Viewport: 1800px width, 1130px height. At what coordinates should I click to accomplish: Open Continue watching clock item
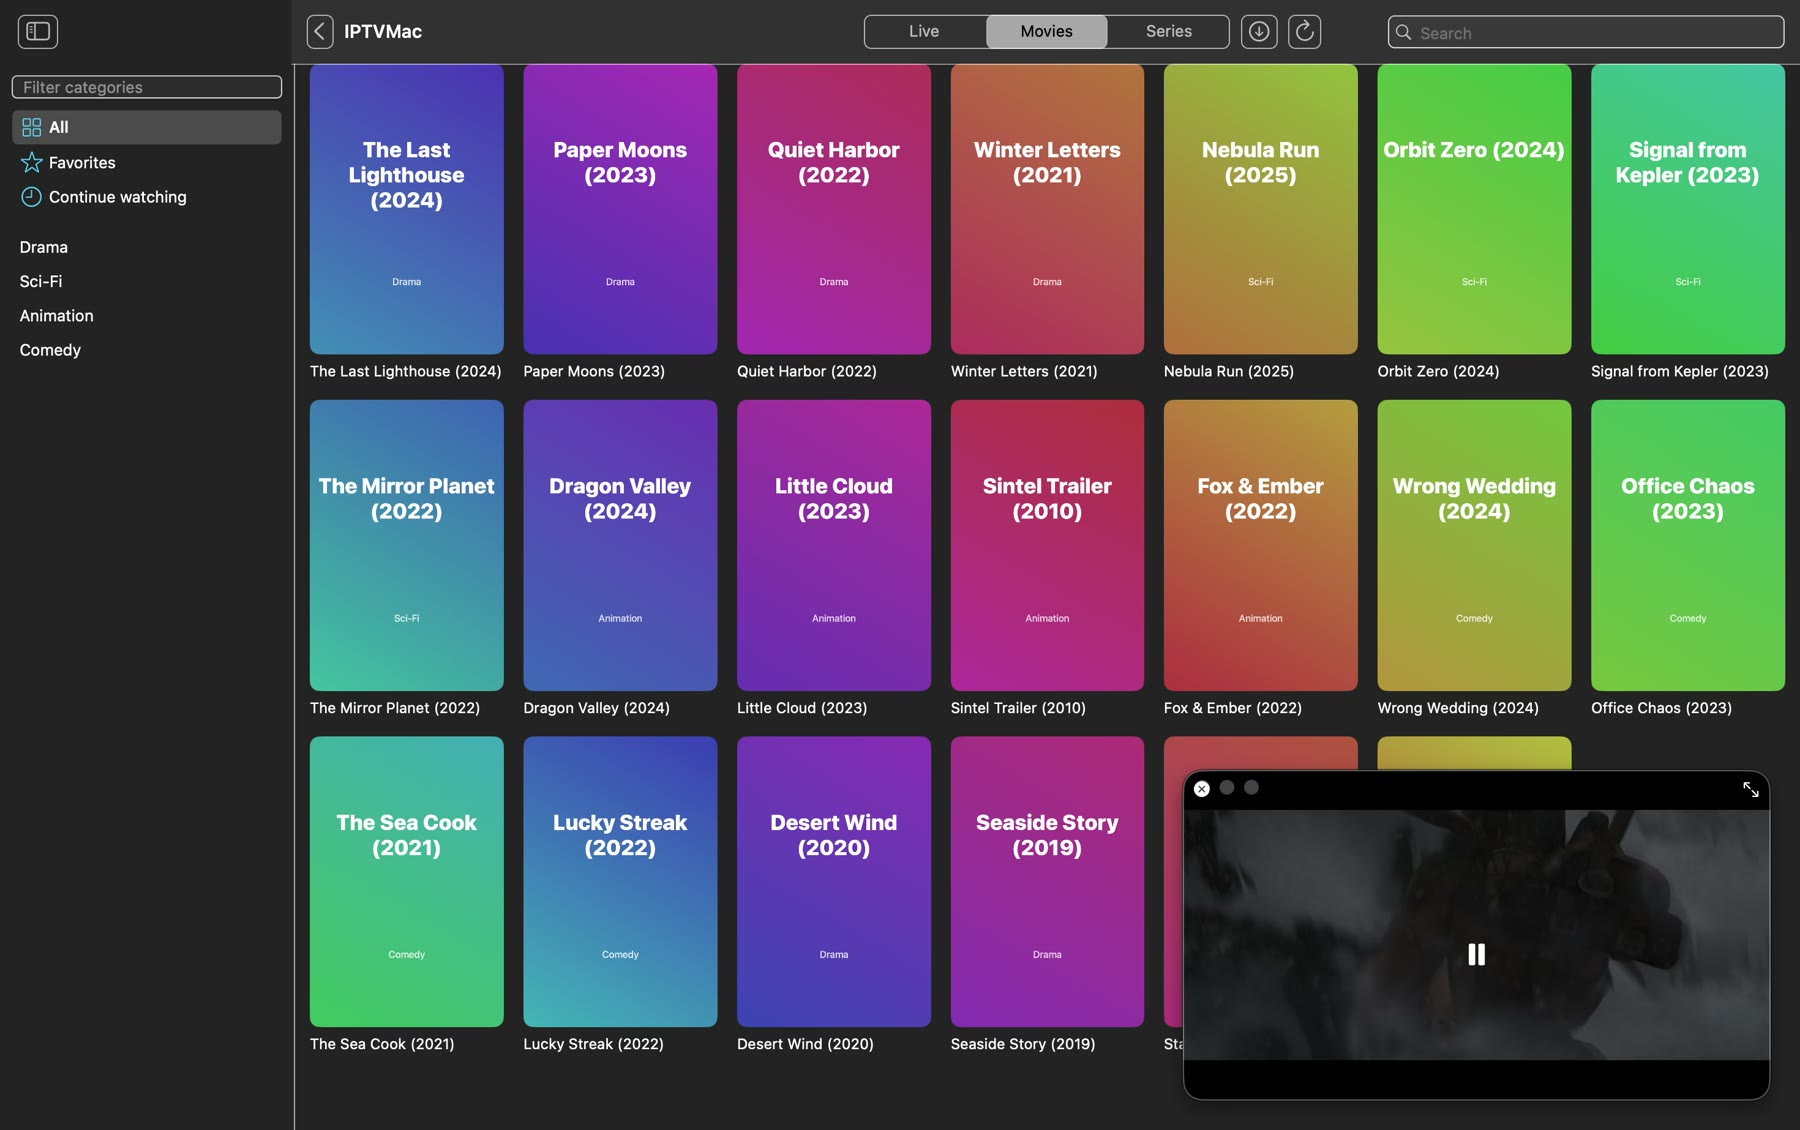click(147, 197)
